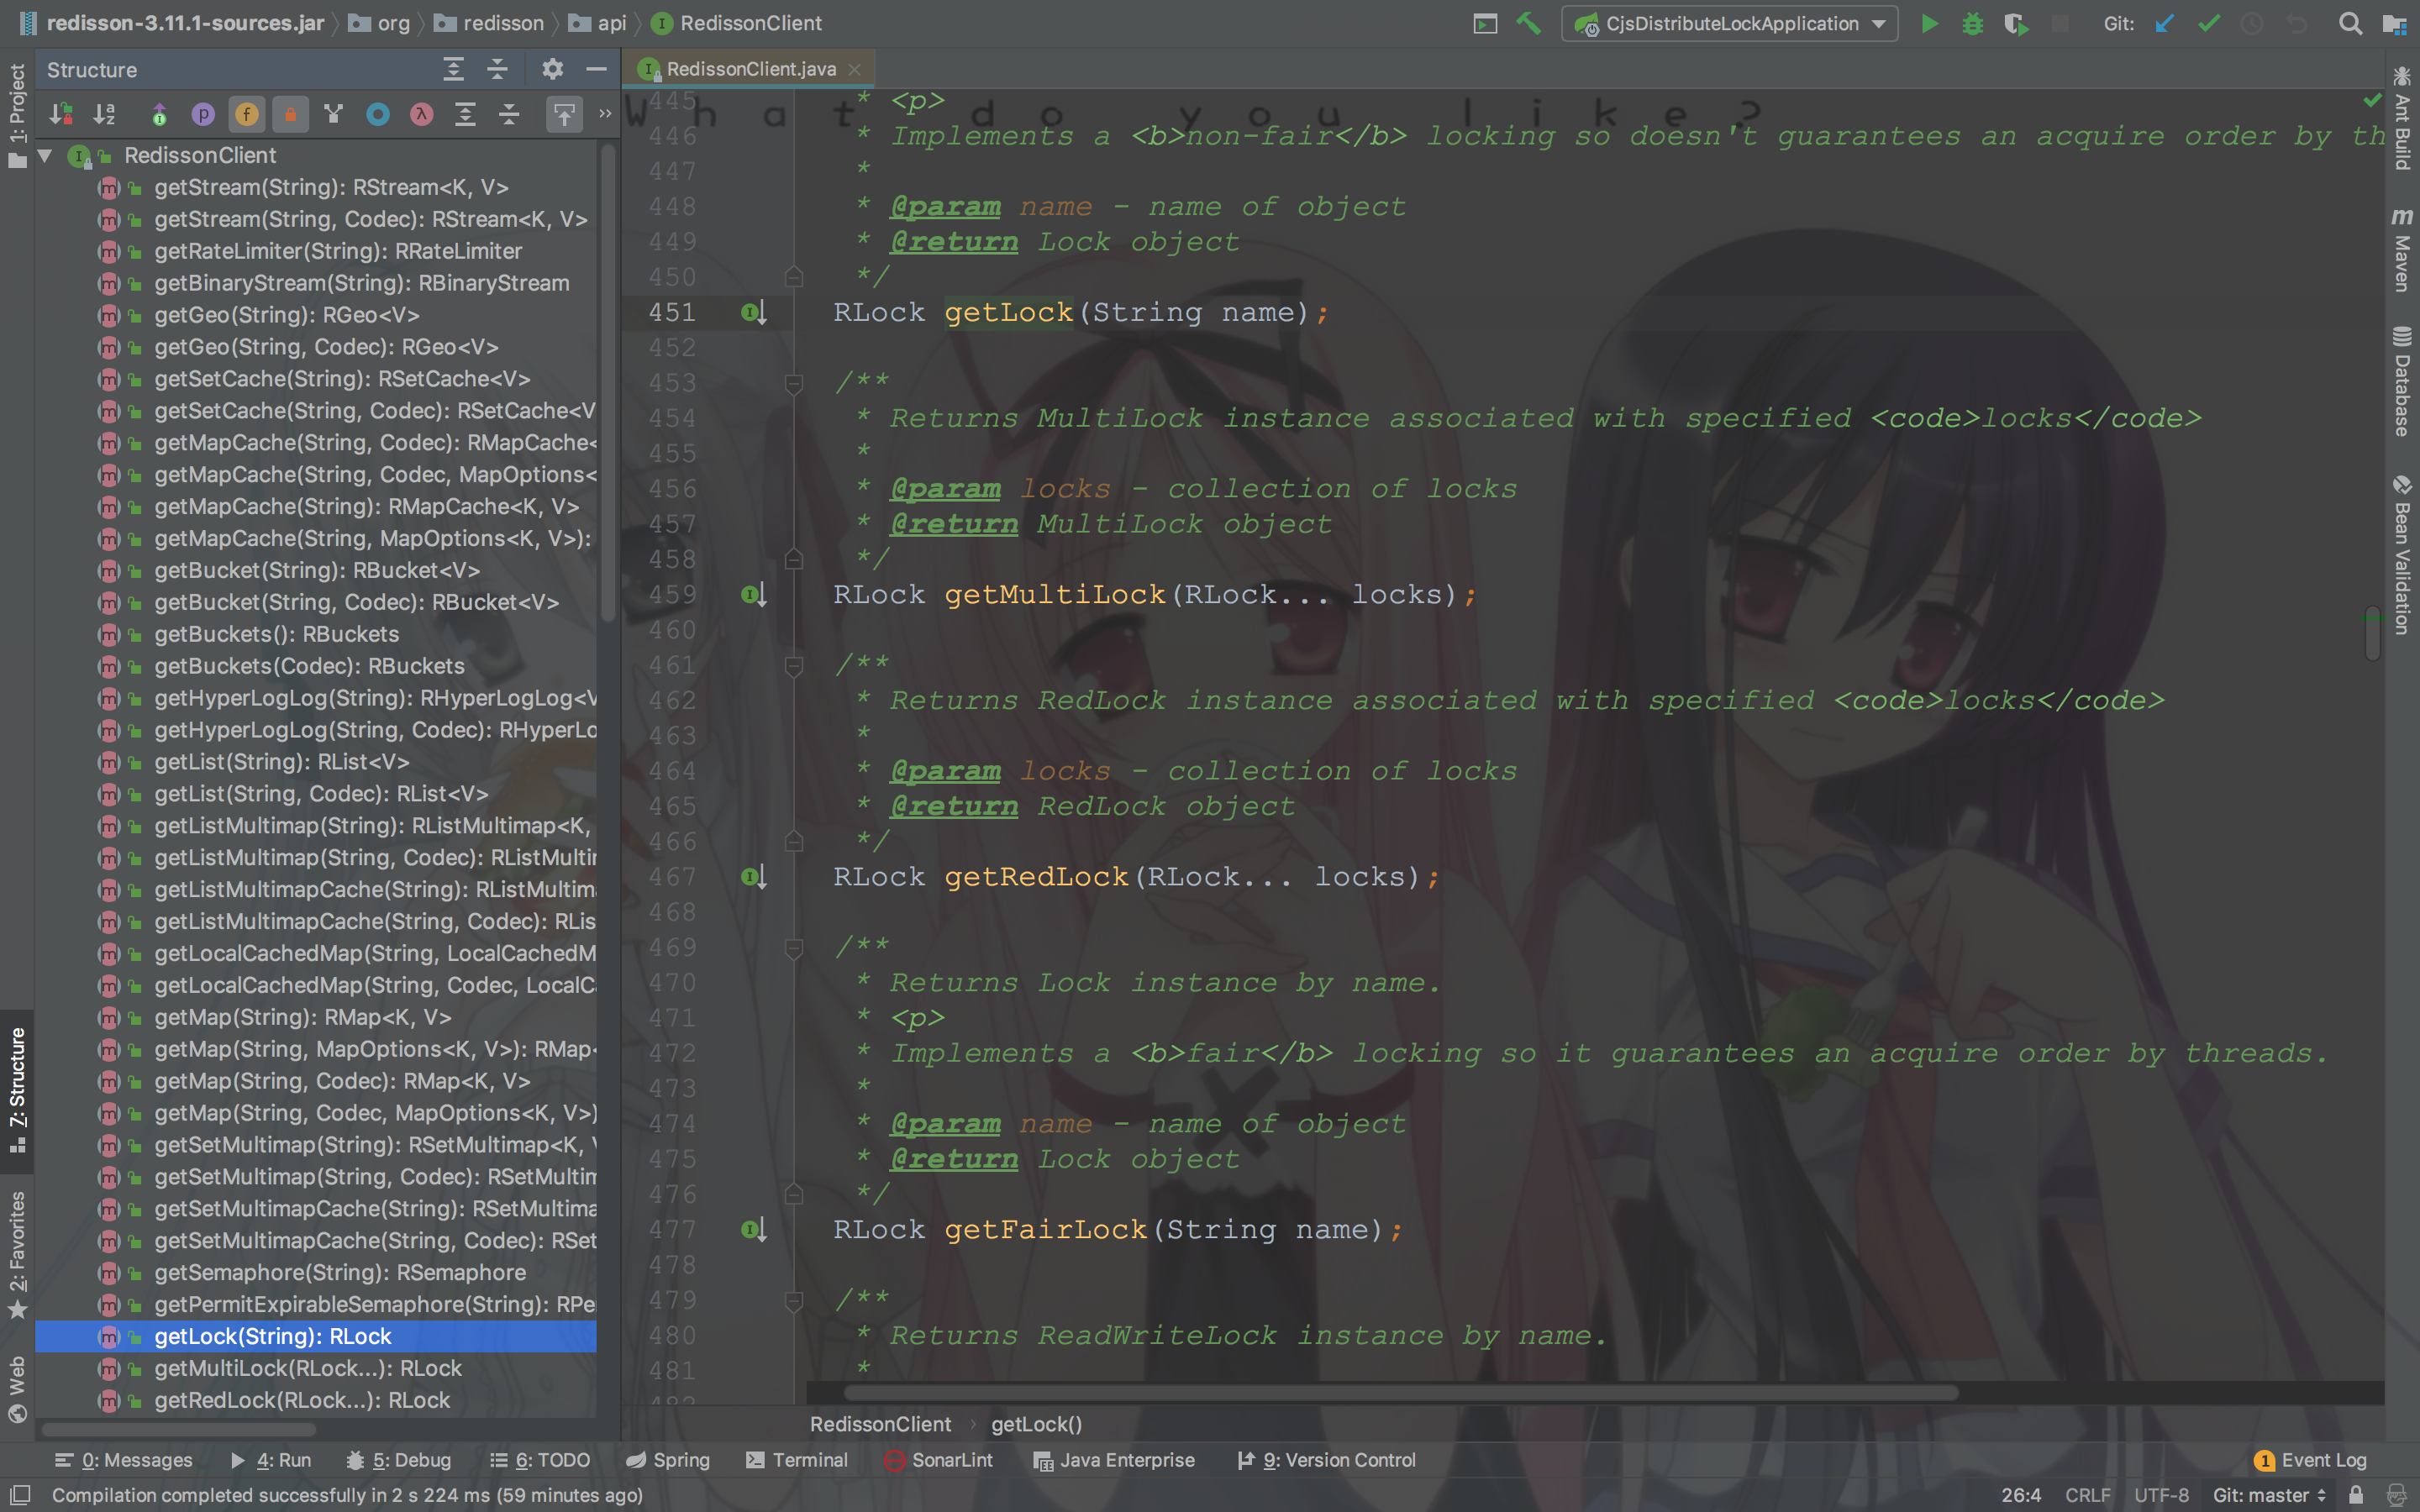Screen dimensions: 2420x1512
Task: Open Search Everywhere magnifier icon
Action: 2350,23
